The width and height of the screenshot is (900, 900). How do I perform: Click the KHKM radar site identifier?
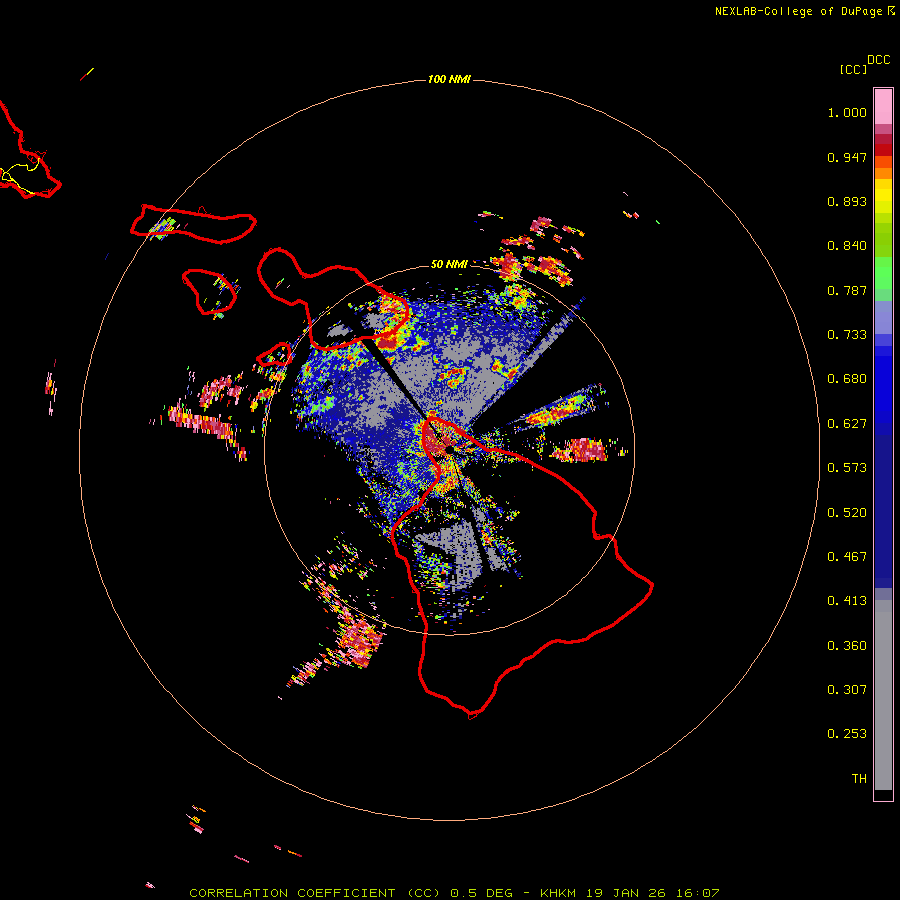[557, 893]
